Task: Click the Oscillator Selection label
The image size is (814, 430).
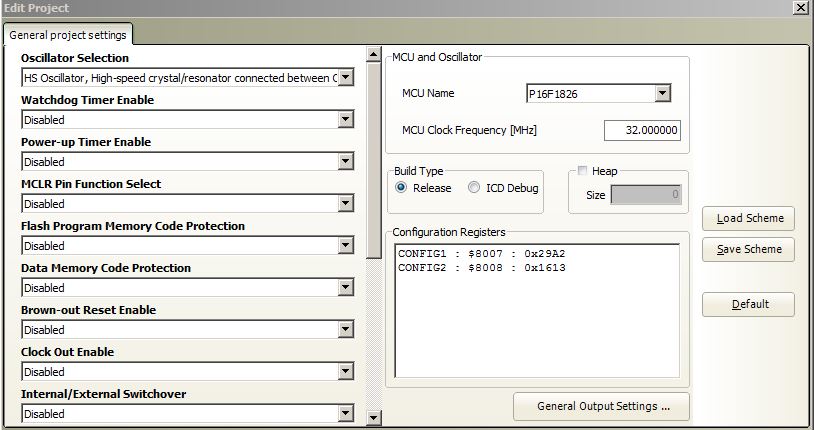Action: coord(75,58)
